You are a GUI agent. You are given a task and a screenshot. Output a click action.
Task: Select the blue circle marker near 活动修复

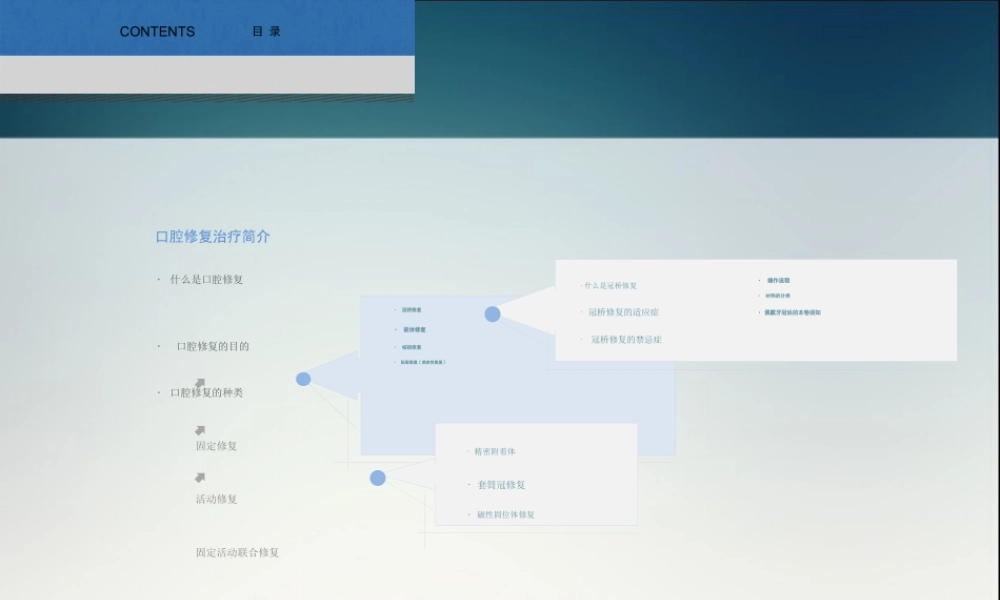tap(376, 478)
